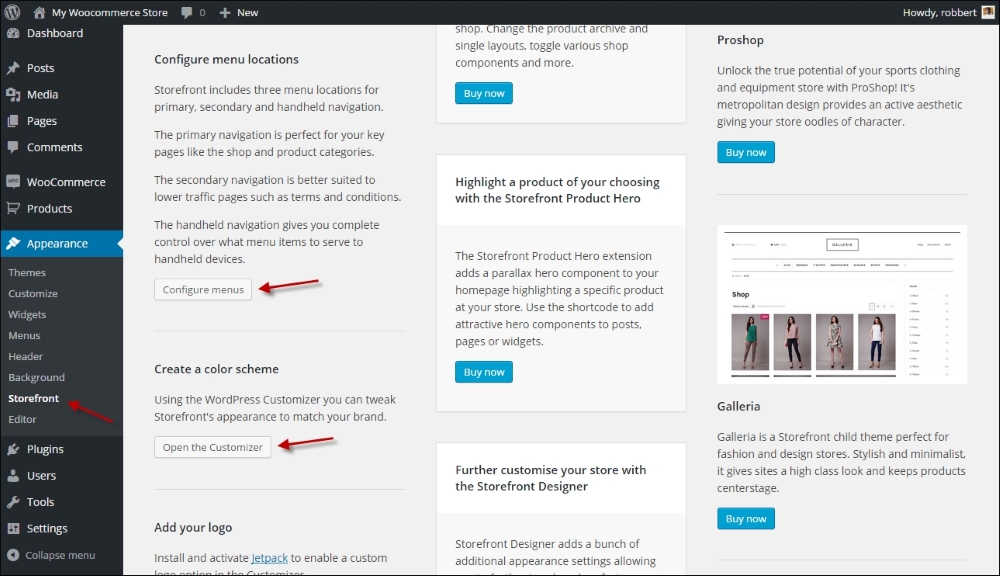Click the Add your logo heading
Image resolution: width=1000 pixels, height=576 pixels.
coord(193,528)
